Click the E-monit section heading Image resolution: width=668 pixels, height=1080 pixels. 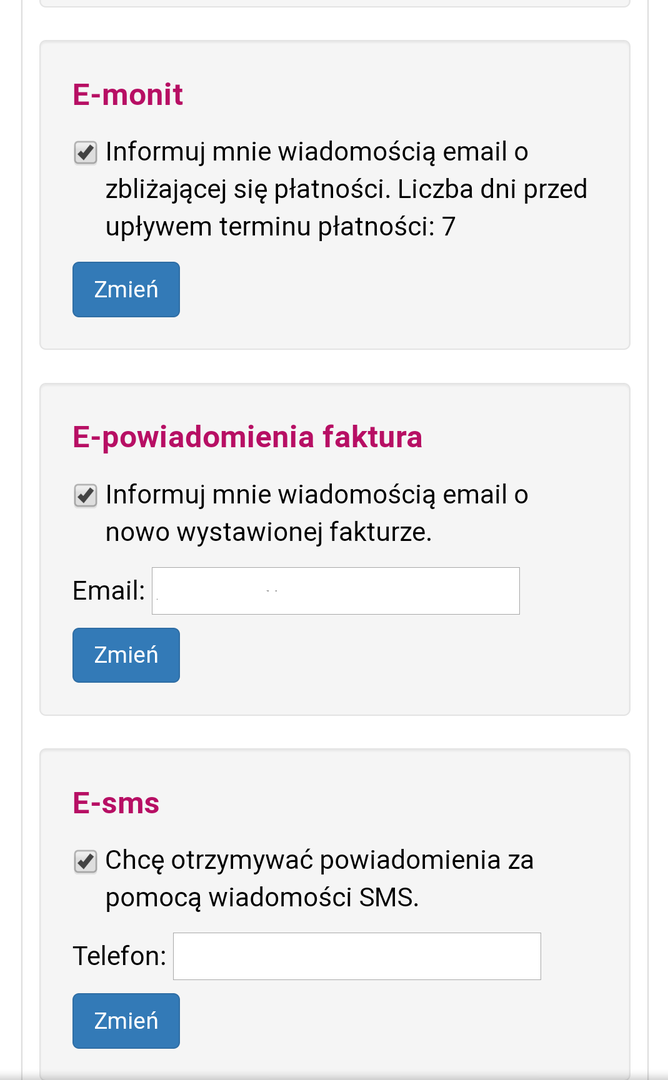128,95
